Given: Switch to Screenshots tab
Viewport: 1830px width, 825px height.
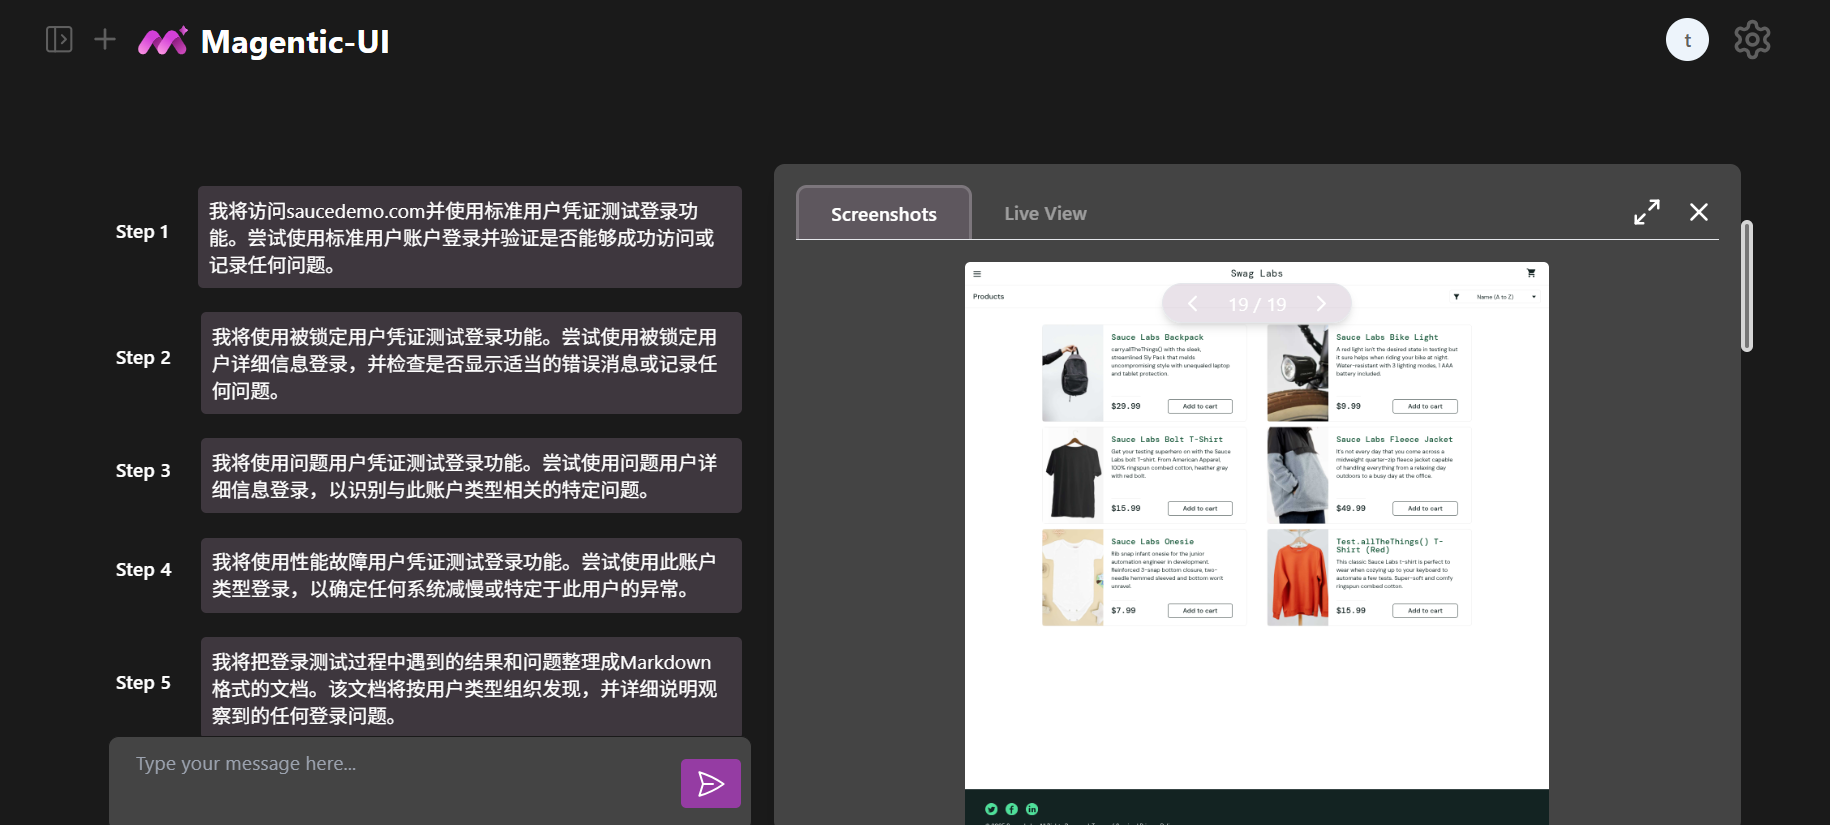Looking at the screenshot, I should click(884, 214).
